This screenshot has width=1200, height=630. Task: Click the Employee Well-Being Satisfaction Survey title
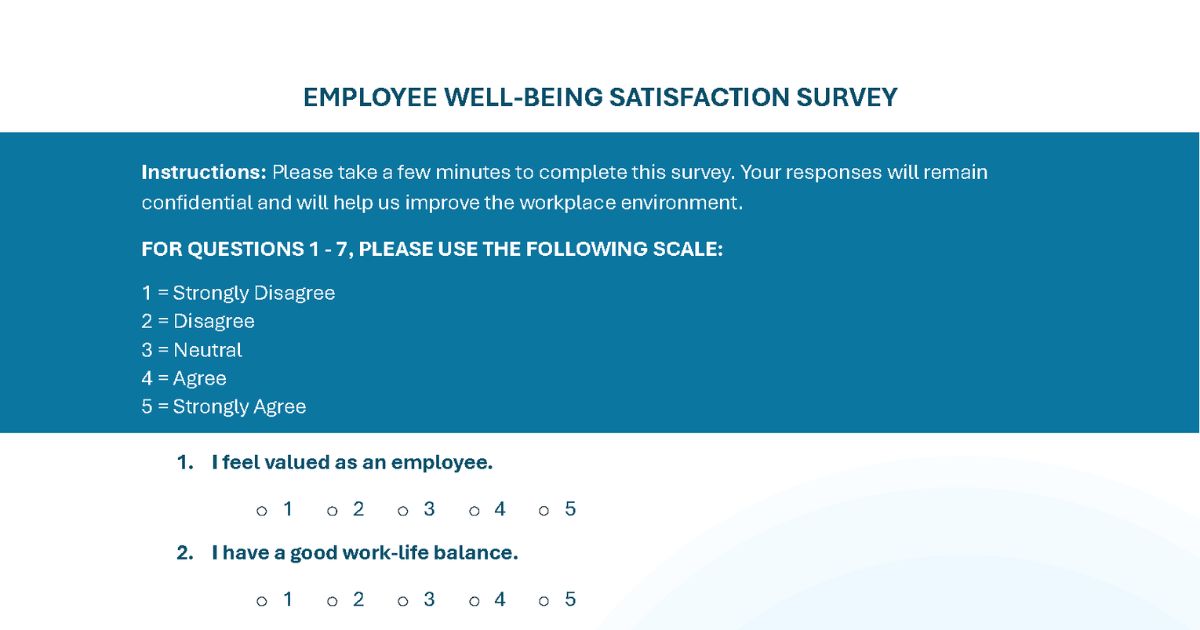click(600, 97)
